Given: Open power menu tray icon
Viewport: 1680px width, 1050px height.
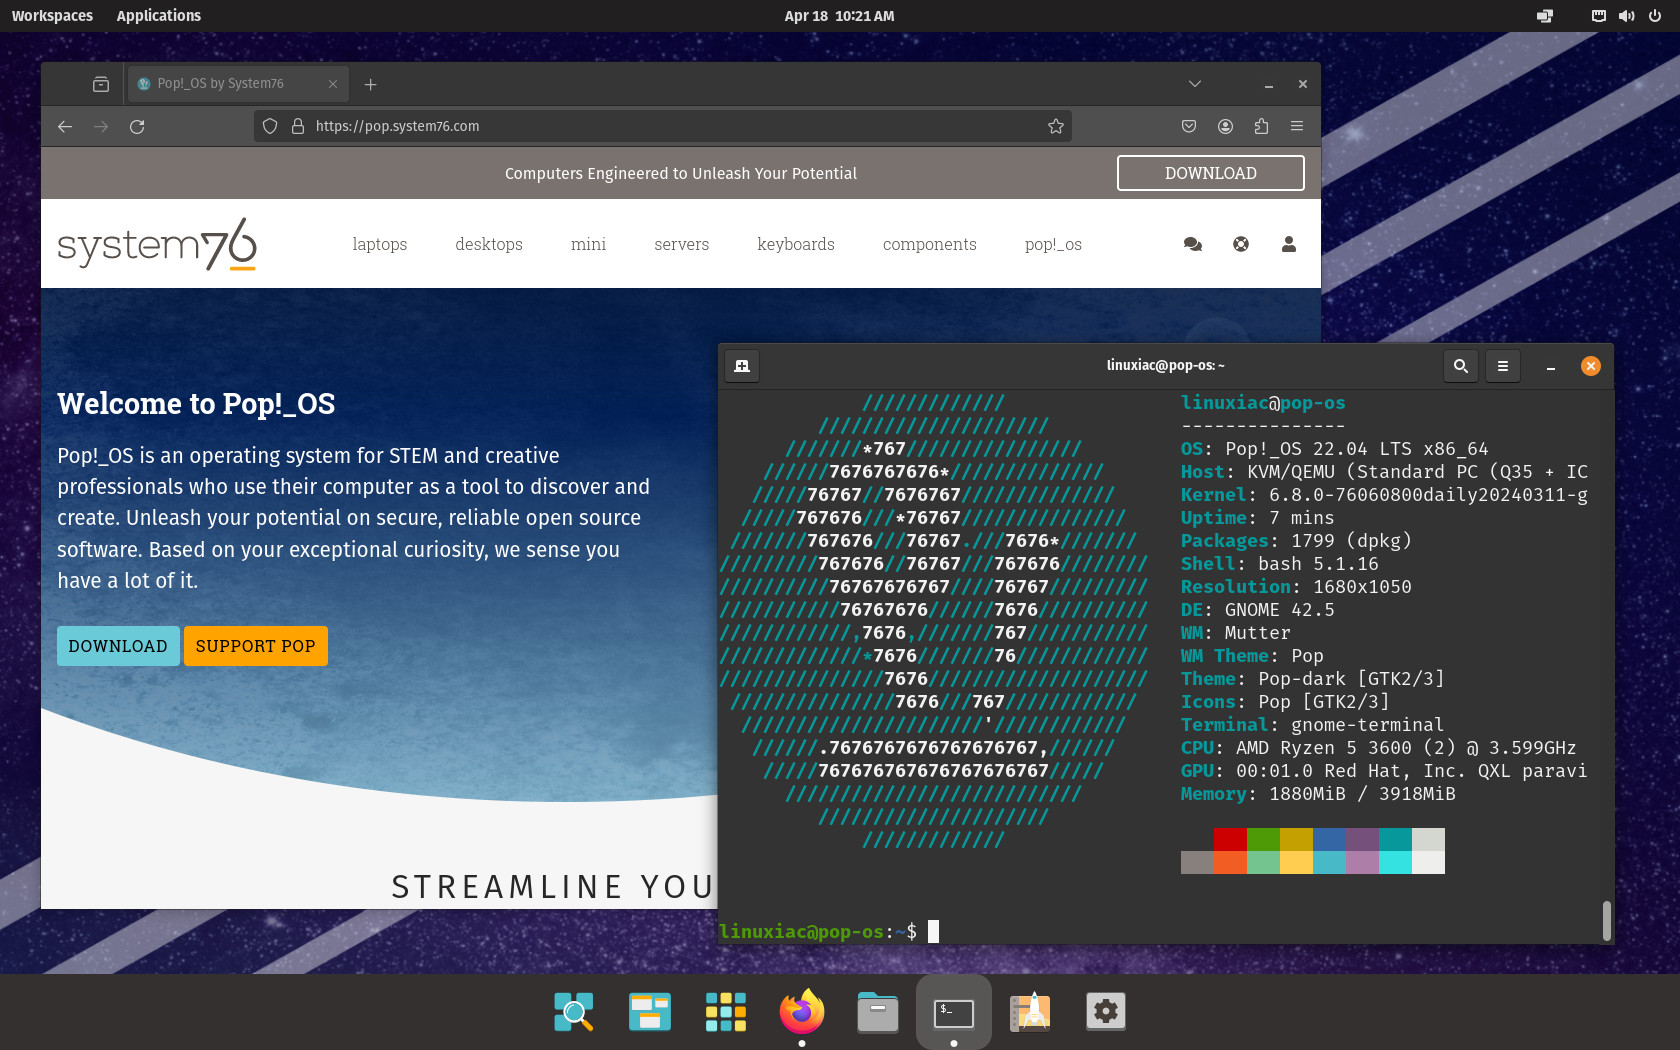Looking at the screenshot, I should pyautogui.click(x=1655, y=16).
